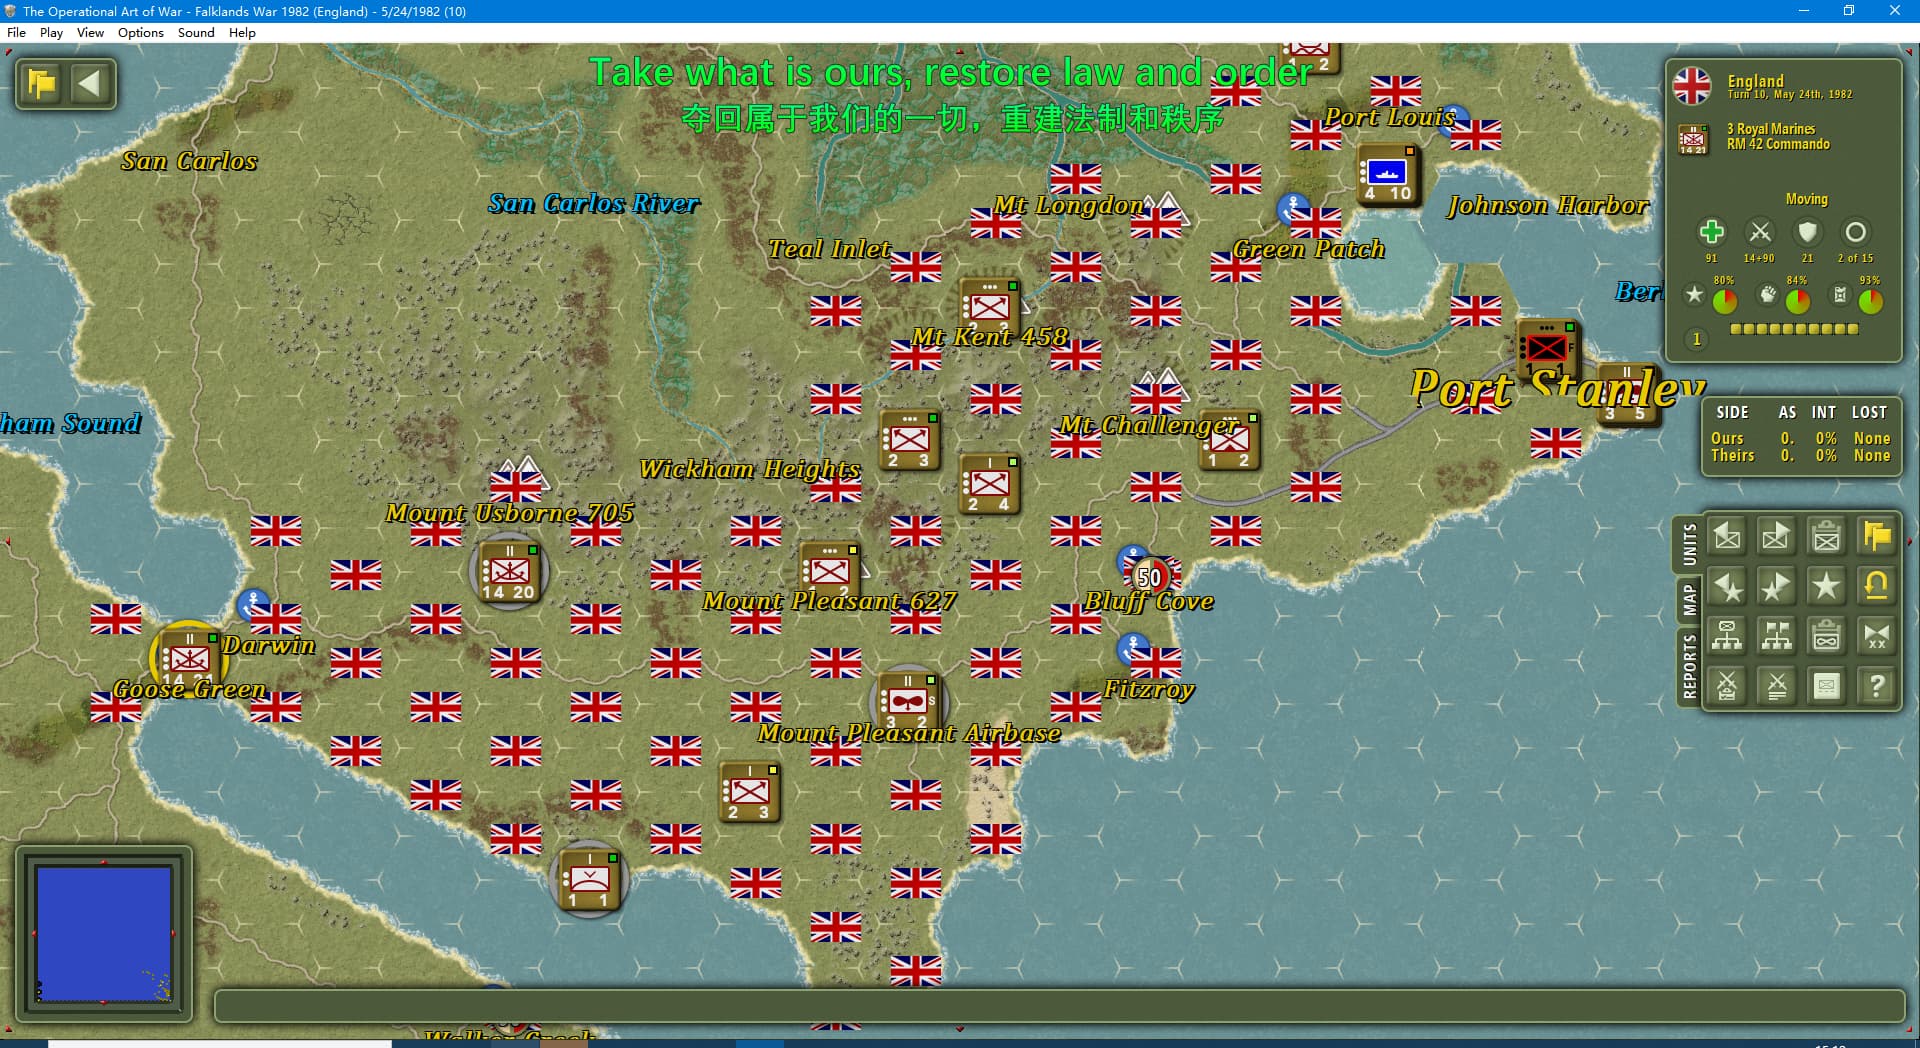
Task: Click the previous unit button in Units panel
Action: pyautogui.click(x=1727, y=537)
